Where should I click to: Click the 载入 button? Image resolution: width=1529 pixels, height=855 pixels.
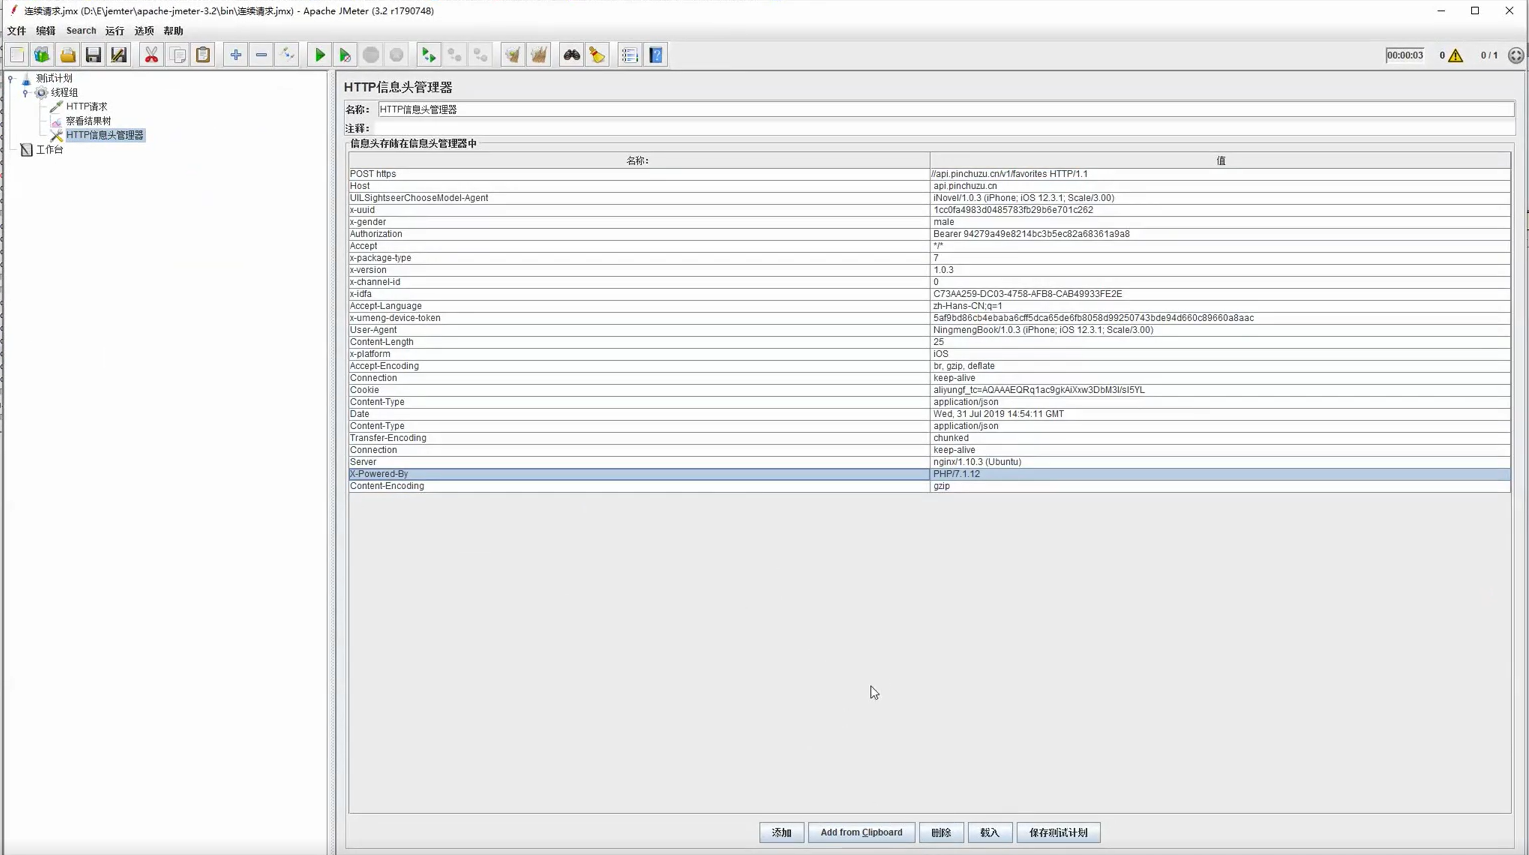click(x=990, y=832)
